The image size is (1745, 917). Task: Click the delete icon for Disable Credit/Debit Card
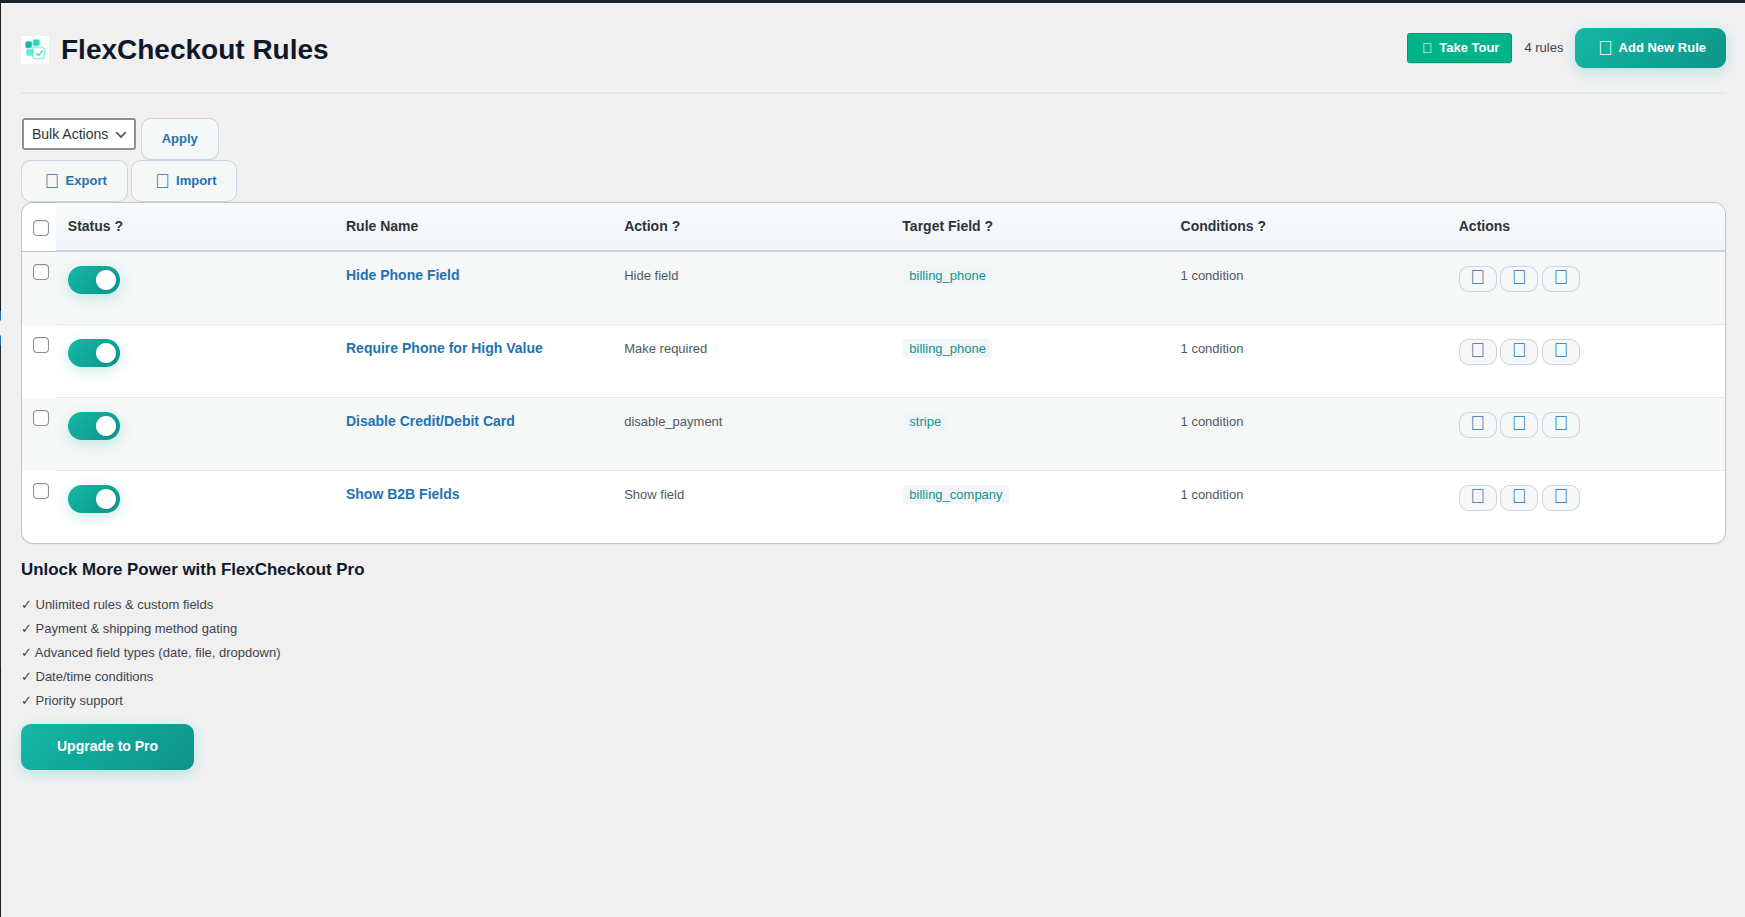(1560, 424)
